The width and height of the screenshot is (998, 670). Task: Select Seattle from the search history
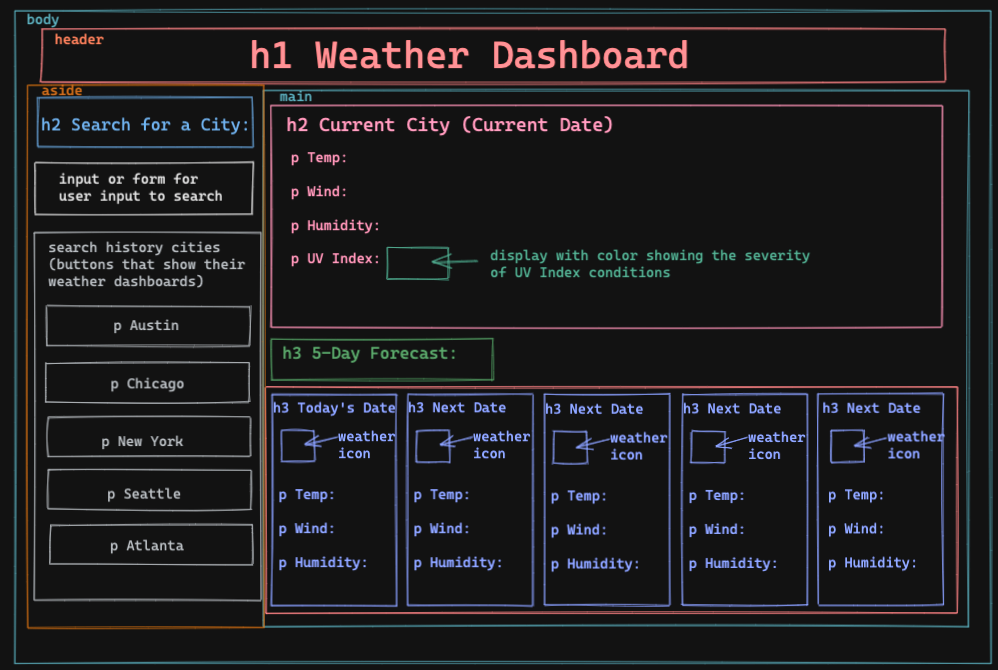point(148,490)
